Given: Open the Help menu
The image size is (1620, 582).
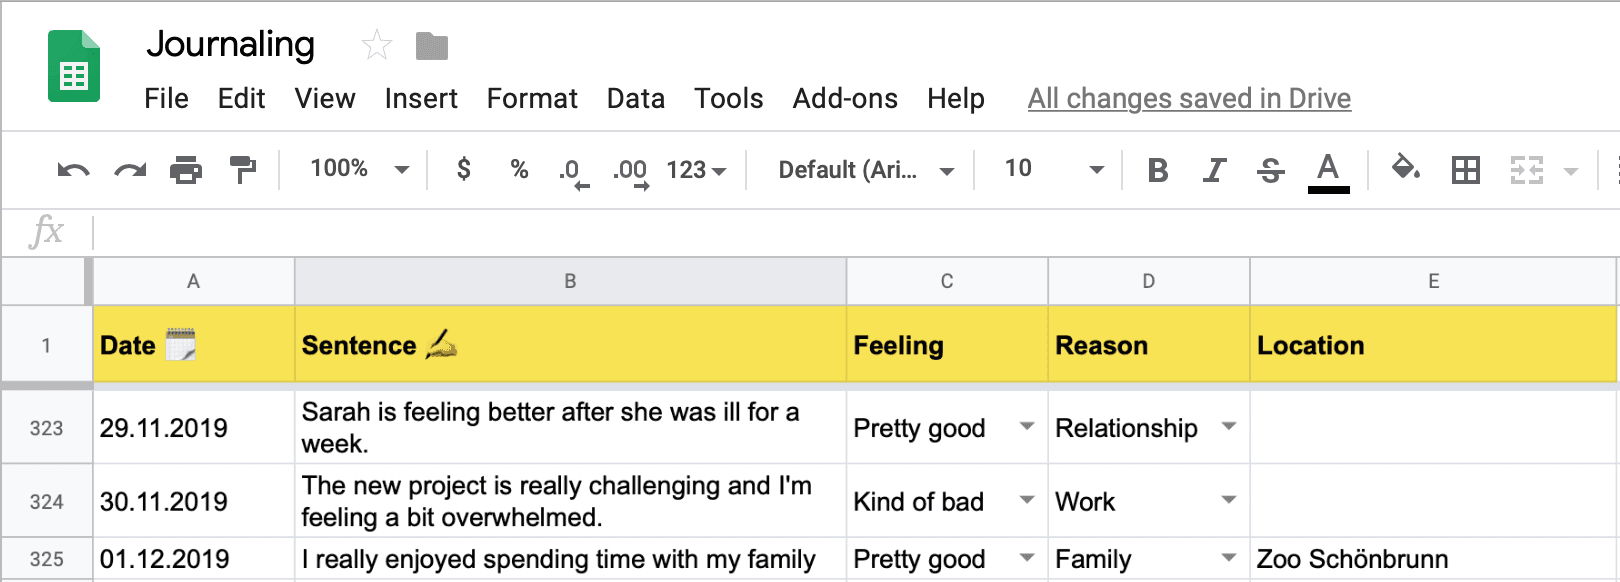Looking at the screenshot, I should (956, 98).
